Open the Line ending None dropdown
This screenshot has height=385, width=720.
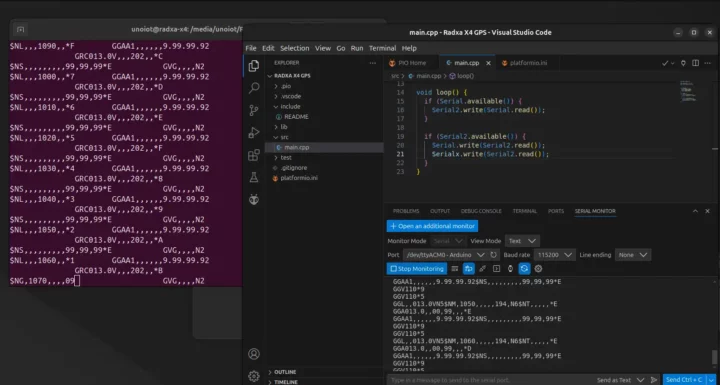(x=633, y=255)
